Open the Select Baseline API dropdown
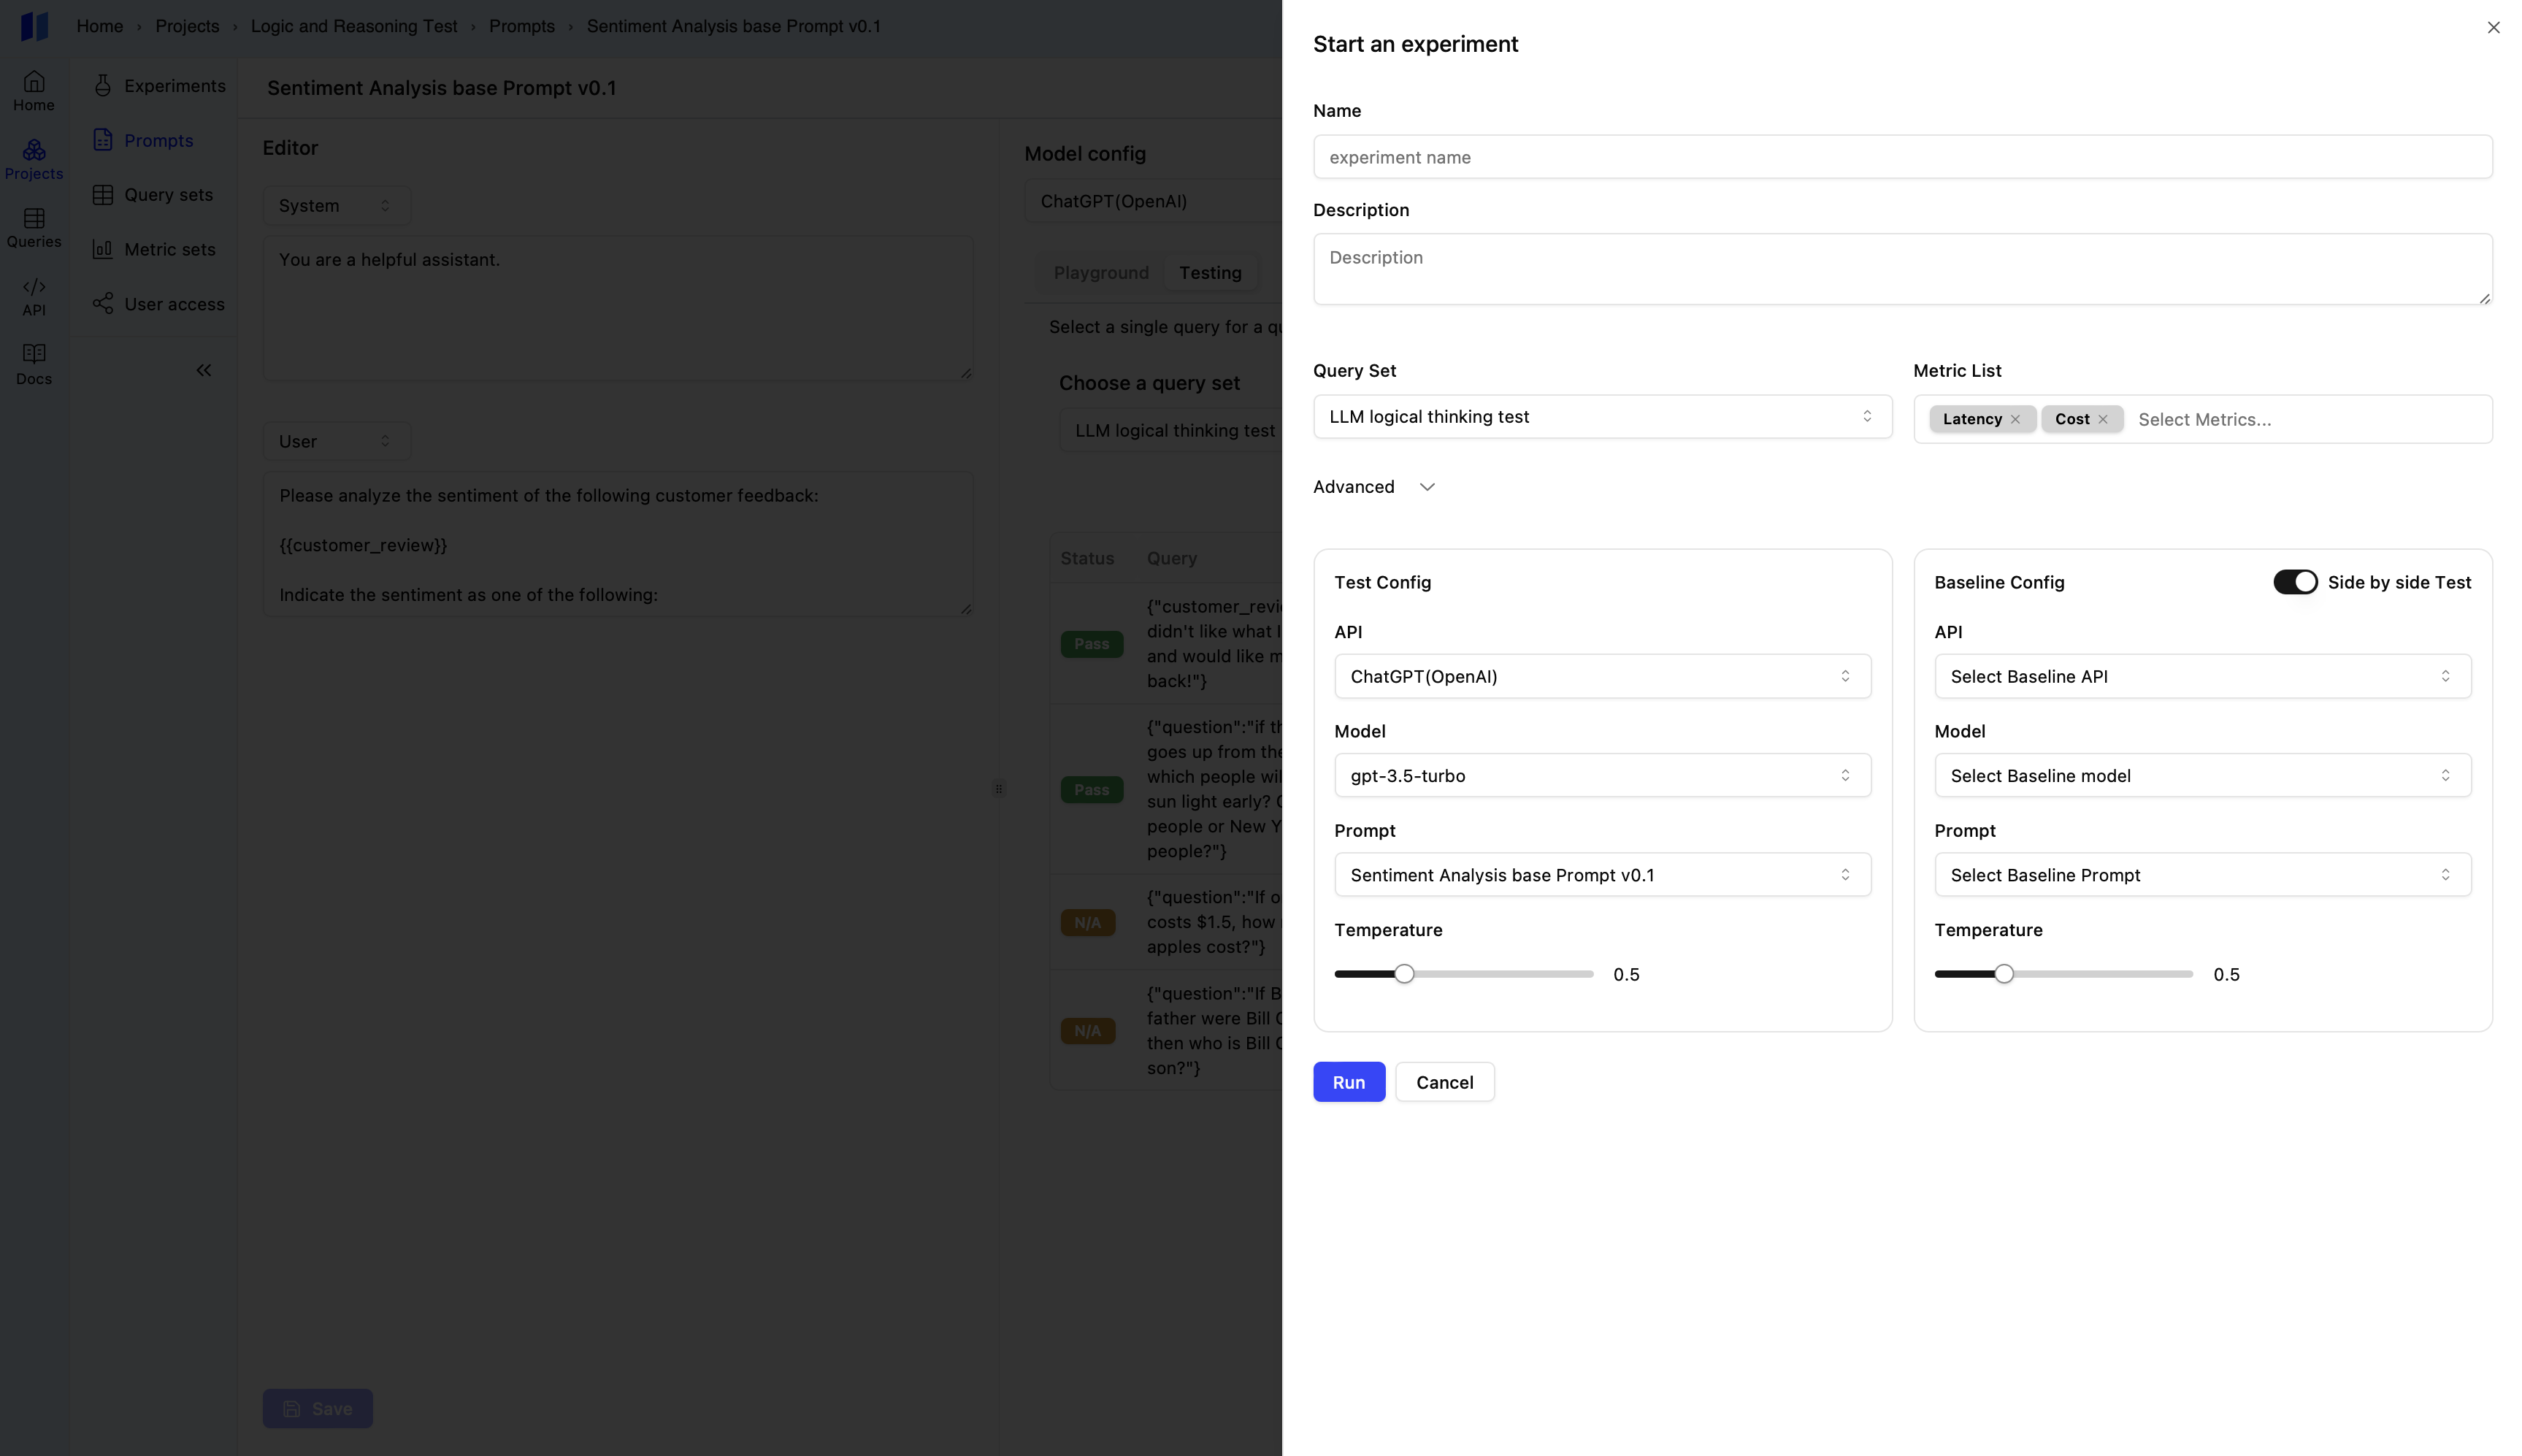The width and height of the screenshot is (2522, 1456). [2202, 677]
